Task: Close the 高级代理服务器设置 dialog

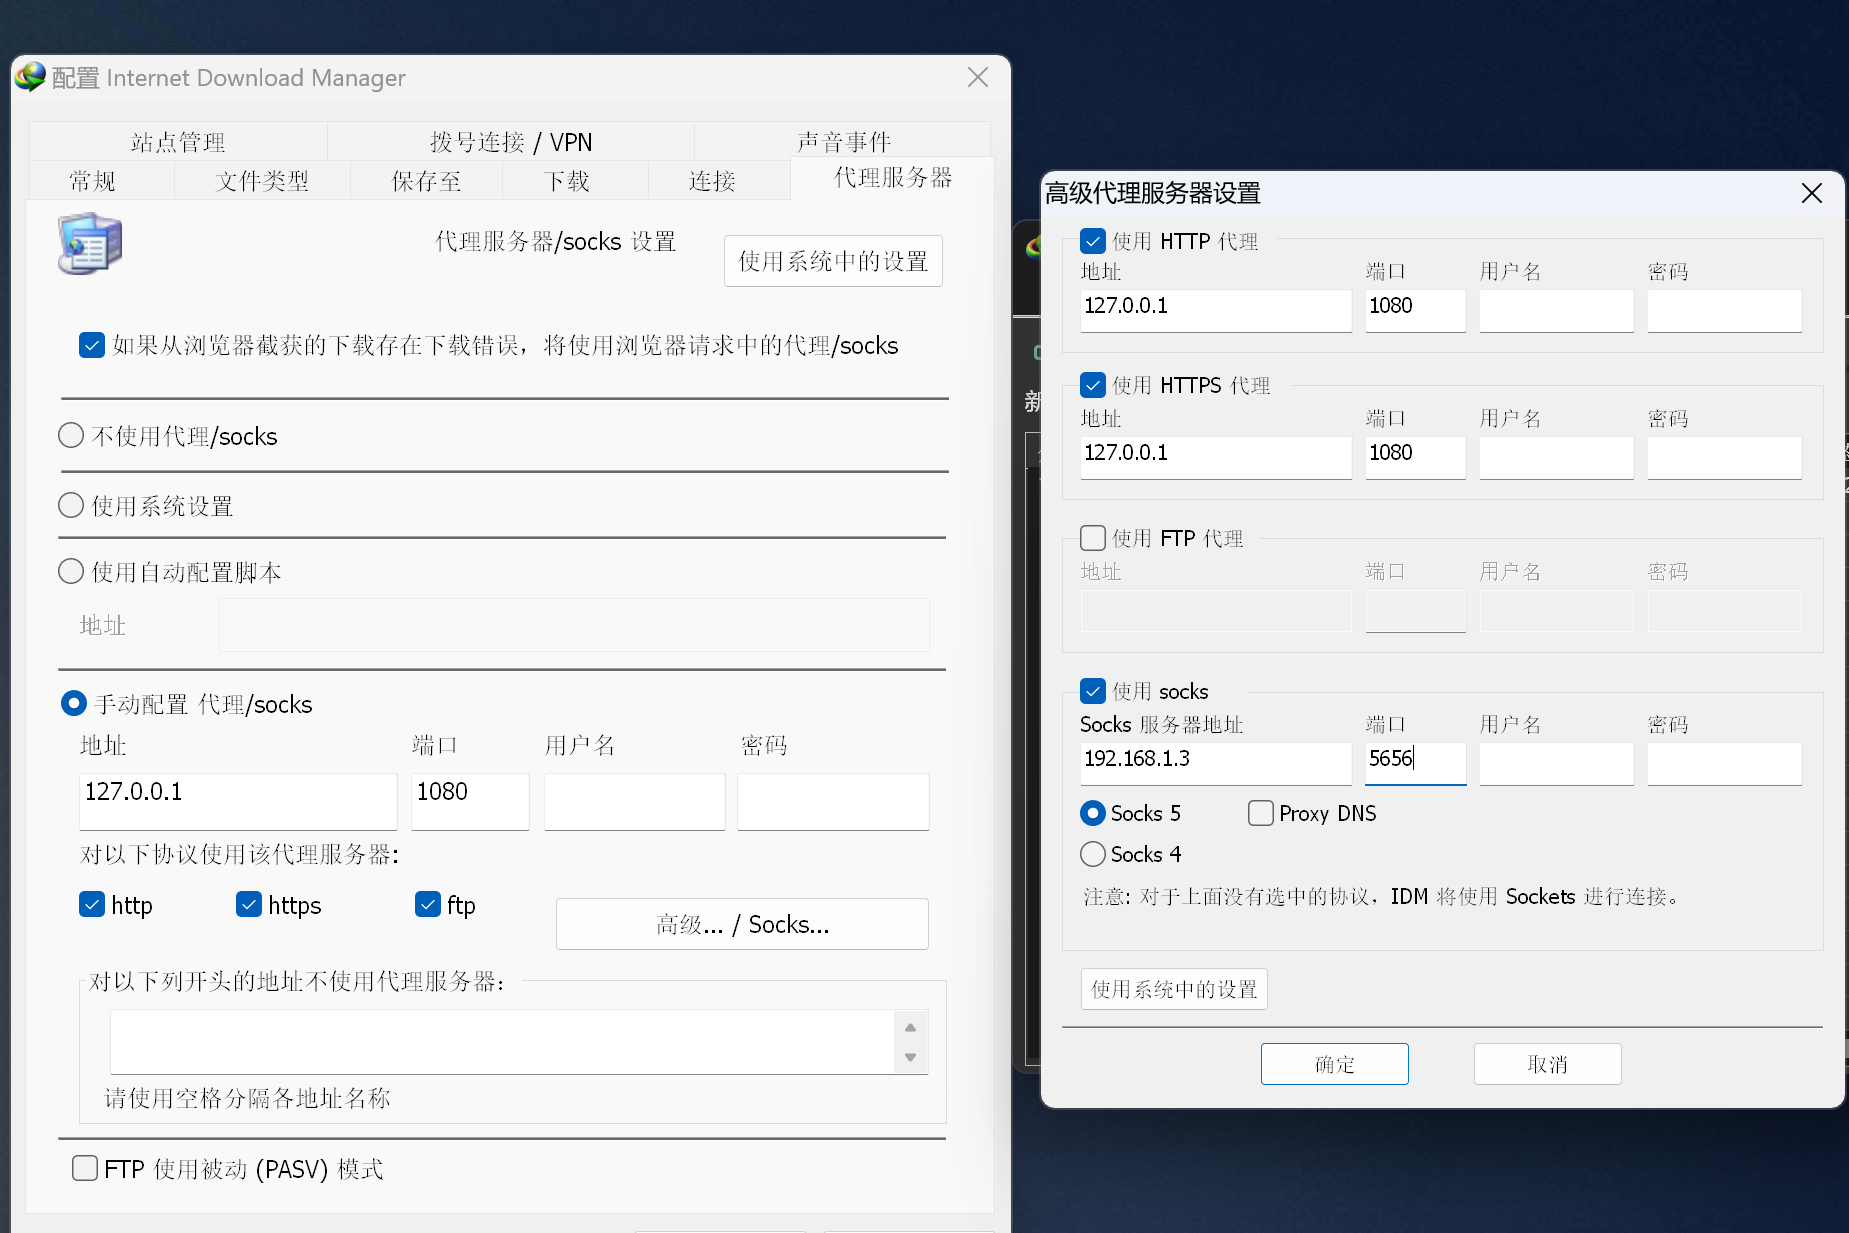Action: 1811,193
